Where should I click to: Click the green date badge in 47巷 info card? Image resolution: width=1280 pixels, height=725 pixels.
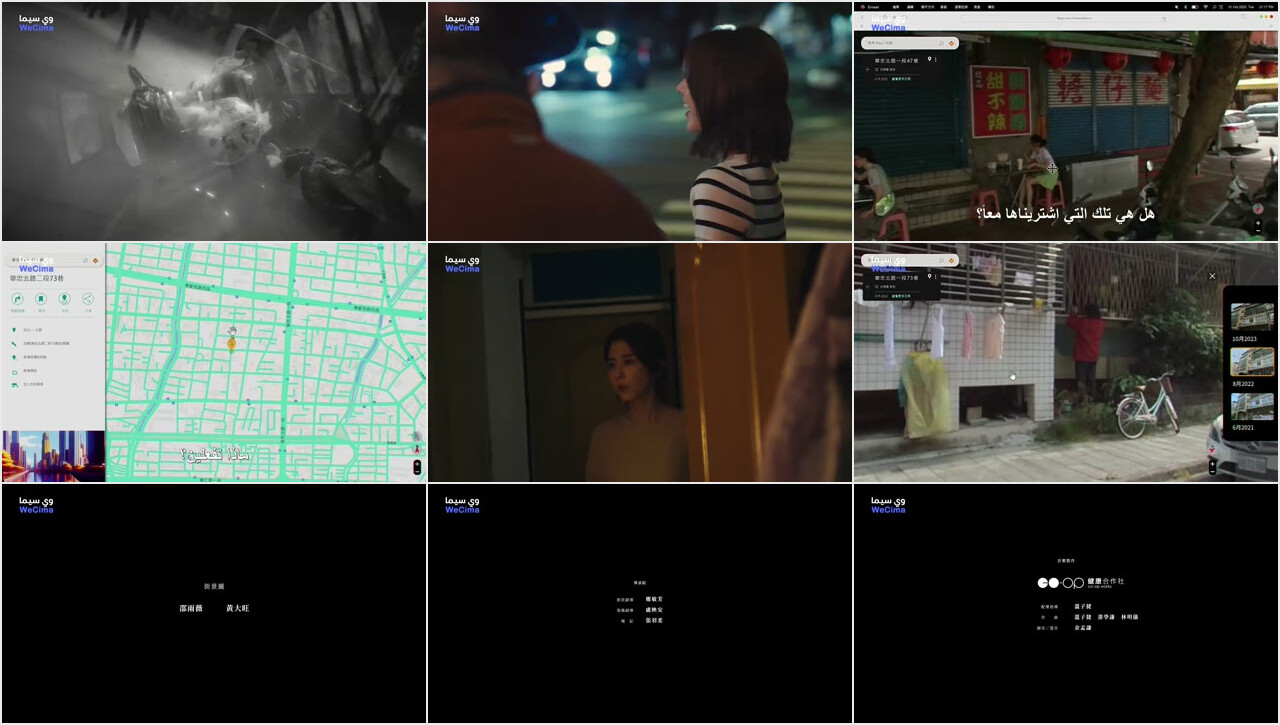(901, 79)
